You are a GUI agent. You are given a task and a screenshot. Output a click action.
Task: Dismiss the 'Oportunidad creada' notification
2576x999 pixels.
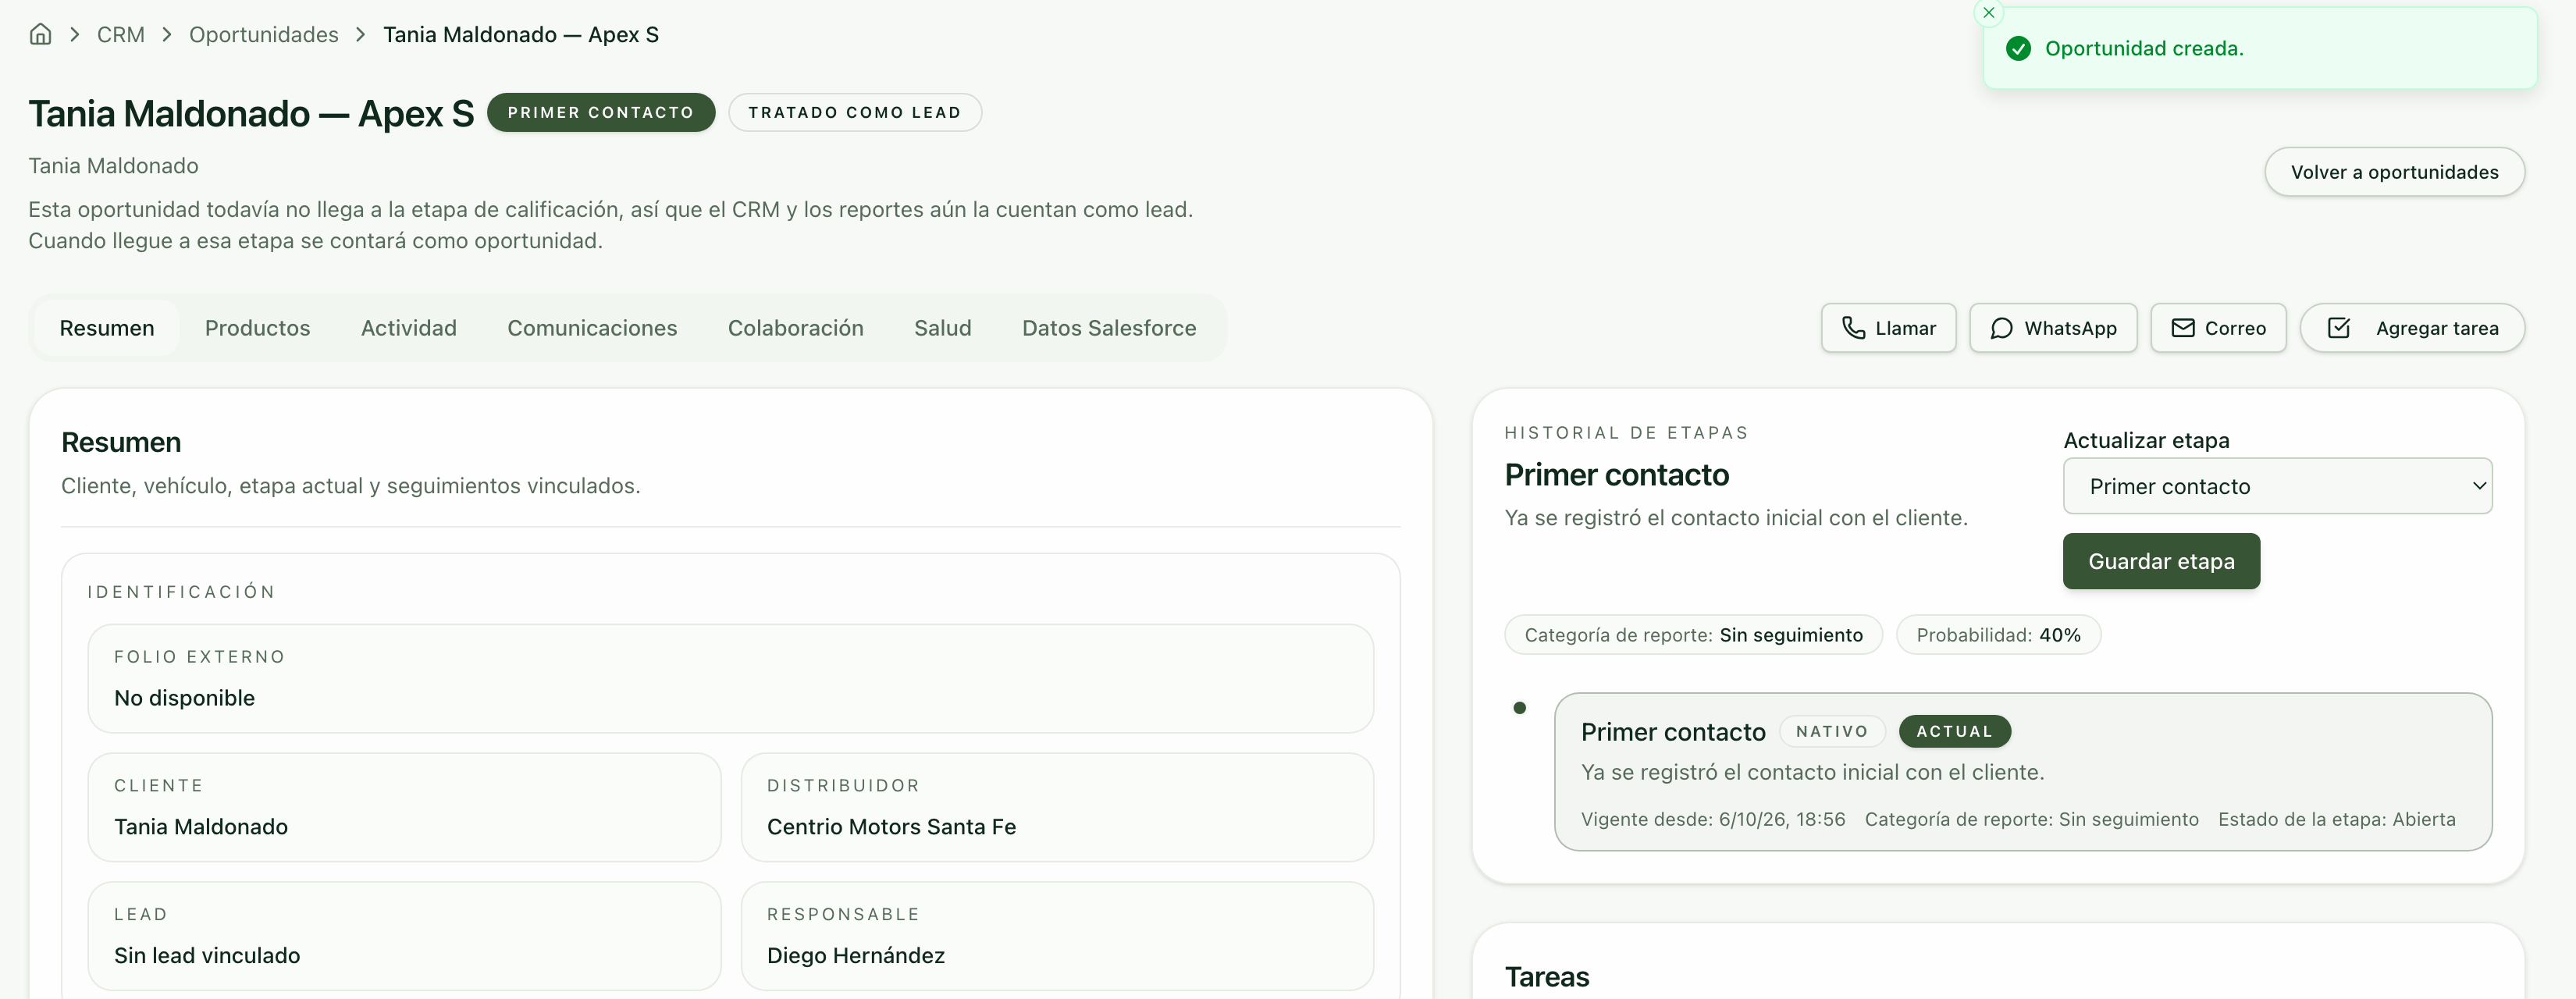[1988, 13]
